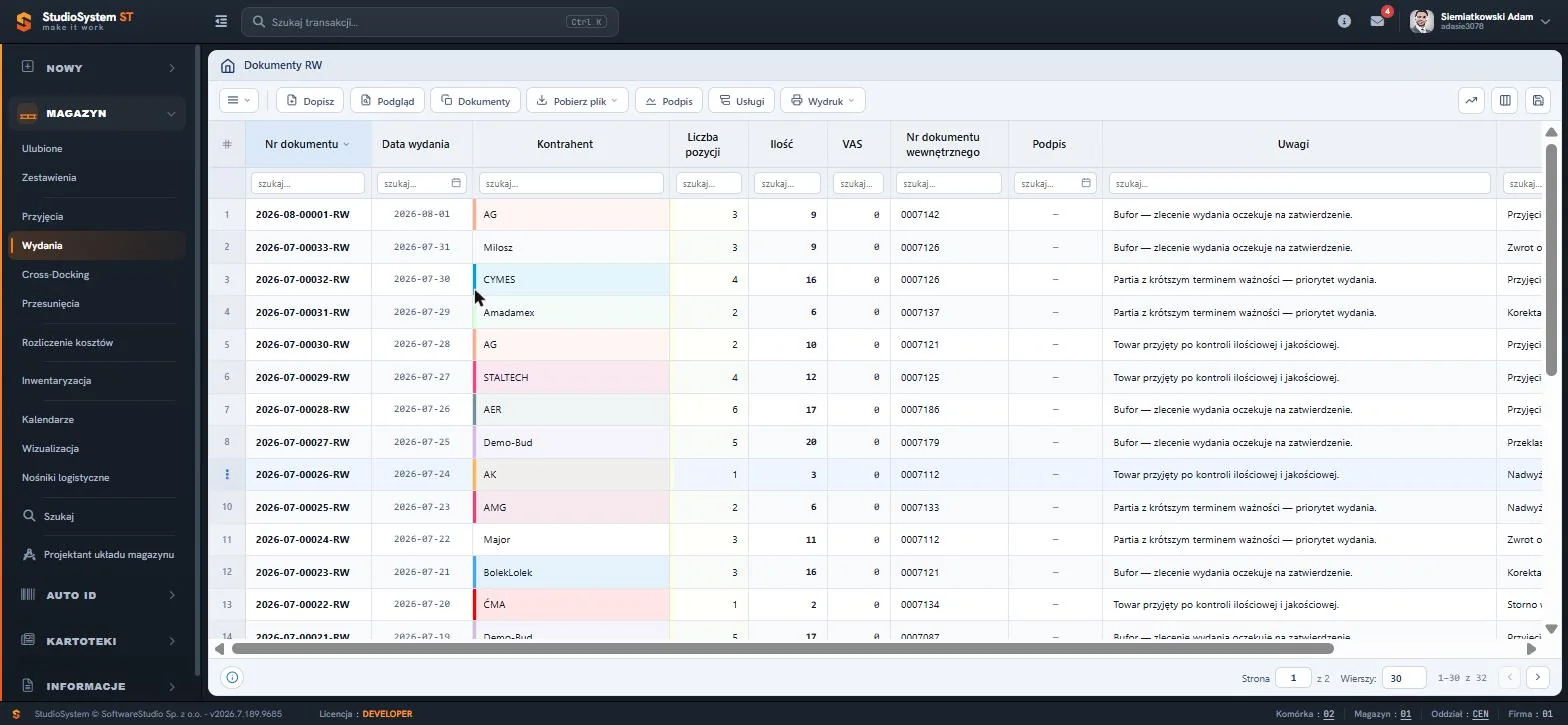Open Kalendarze in the sidebar

(x=48, y=420)
